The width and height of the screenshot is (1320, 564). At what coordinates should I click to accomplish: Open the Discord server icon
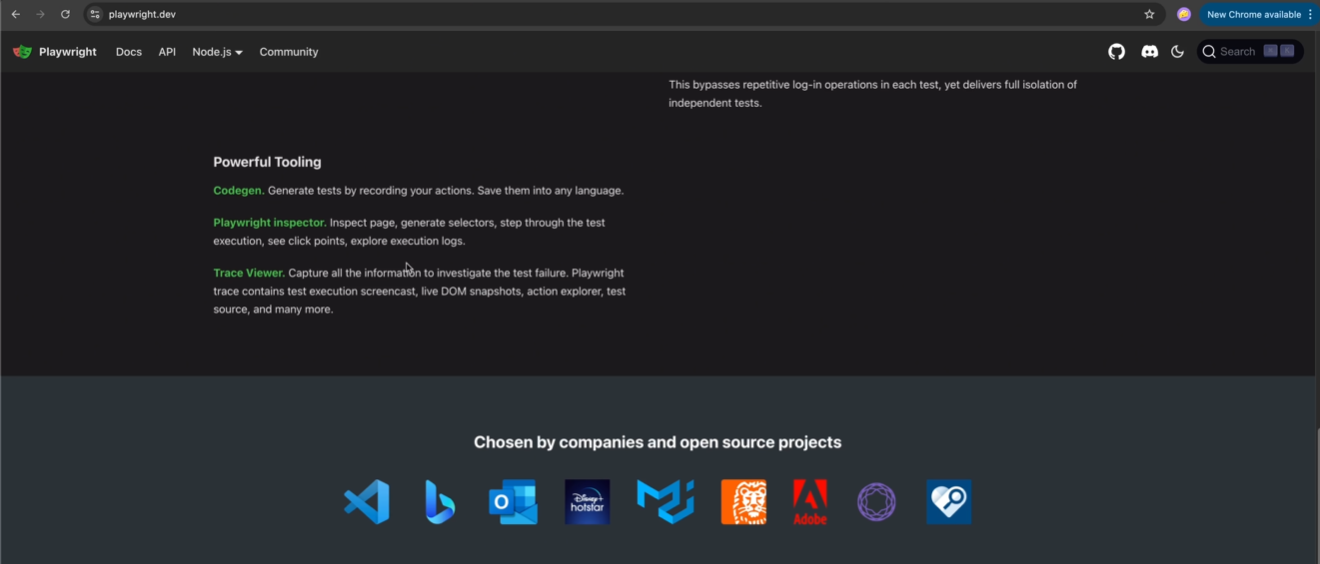click(x=1150, y=52)
